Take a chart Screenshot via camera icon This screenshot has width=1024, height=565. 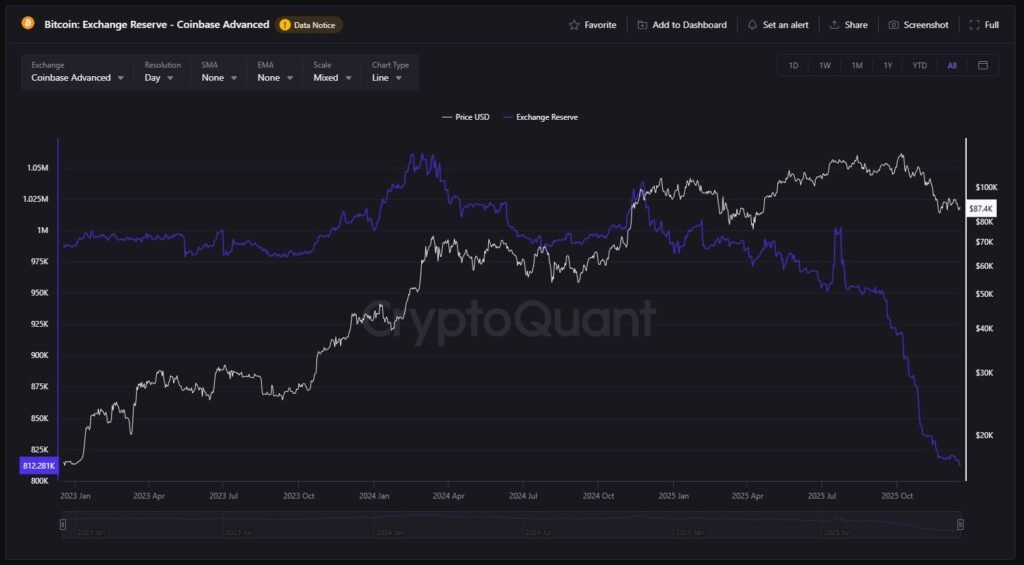894,25
